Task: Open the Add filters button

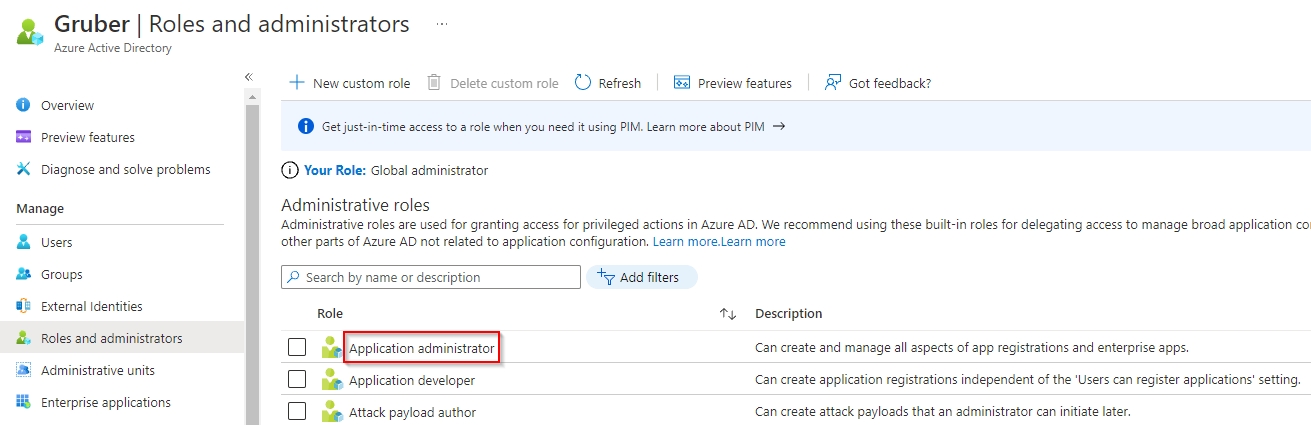Action: pos(641,277)
